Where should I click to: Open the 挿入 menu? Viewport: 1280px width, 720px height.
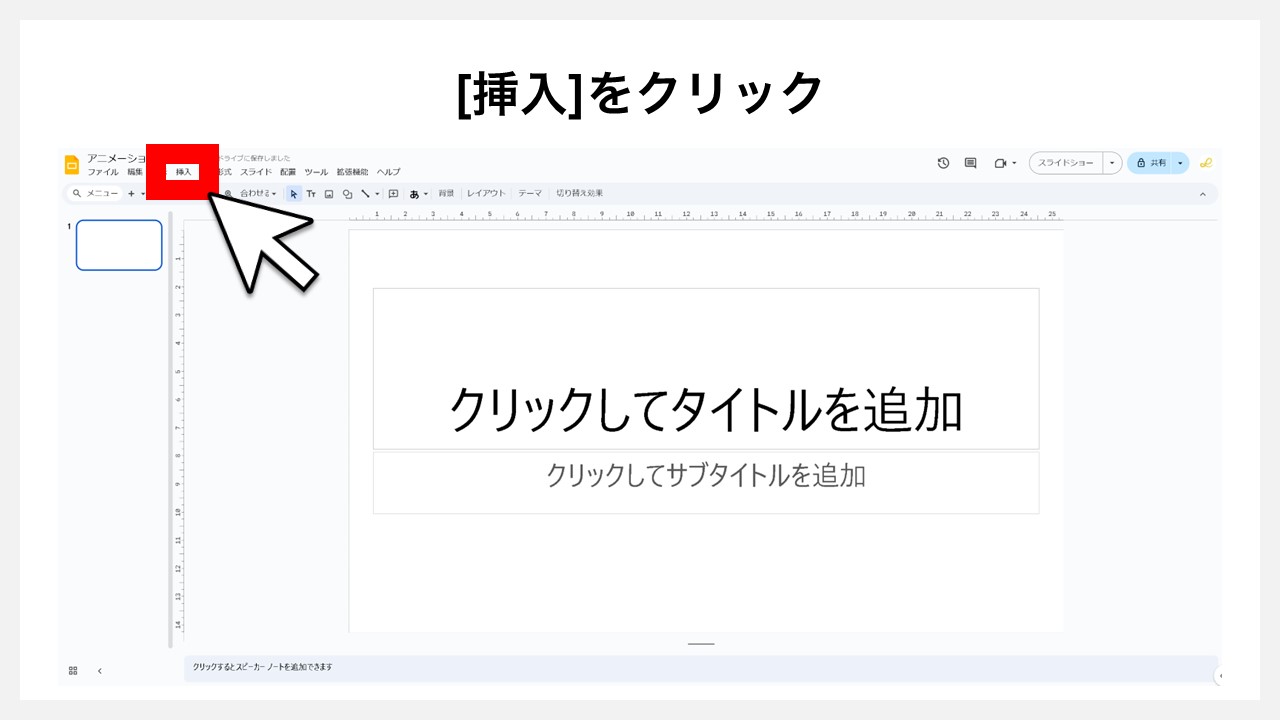182,171
